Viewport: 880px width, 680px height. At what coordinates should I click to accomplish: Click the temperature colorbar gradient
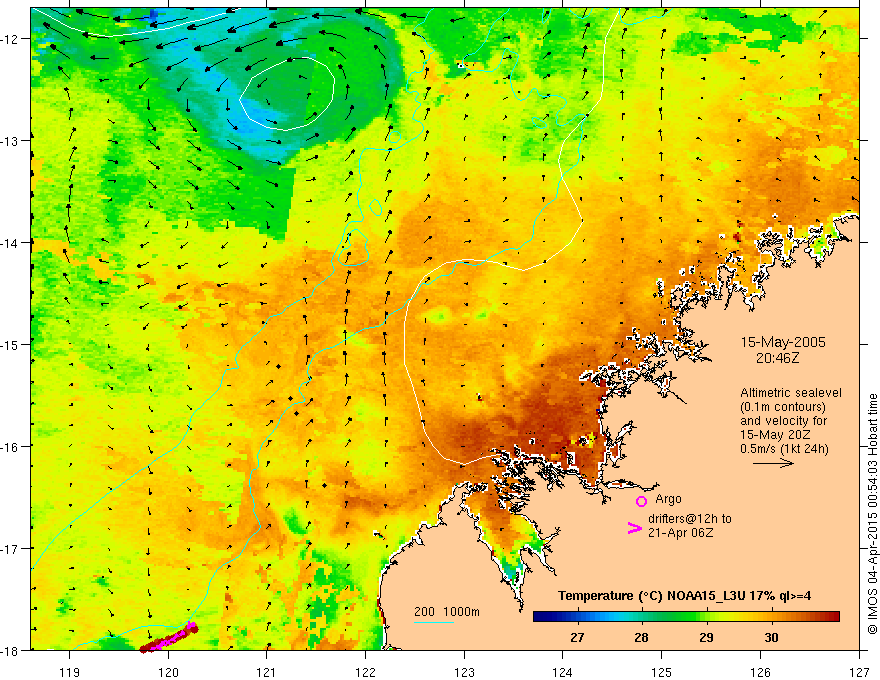(686, 616)
